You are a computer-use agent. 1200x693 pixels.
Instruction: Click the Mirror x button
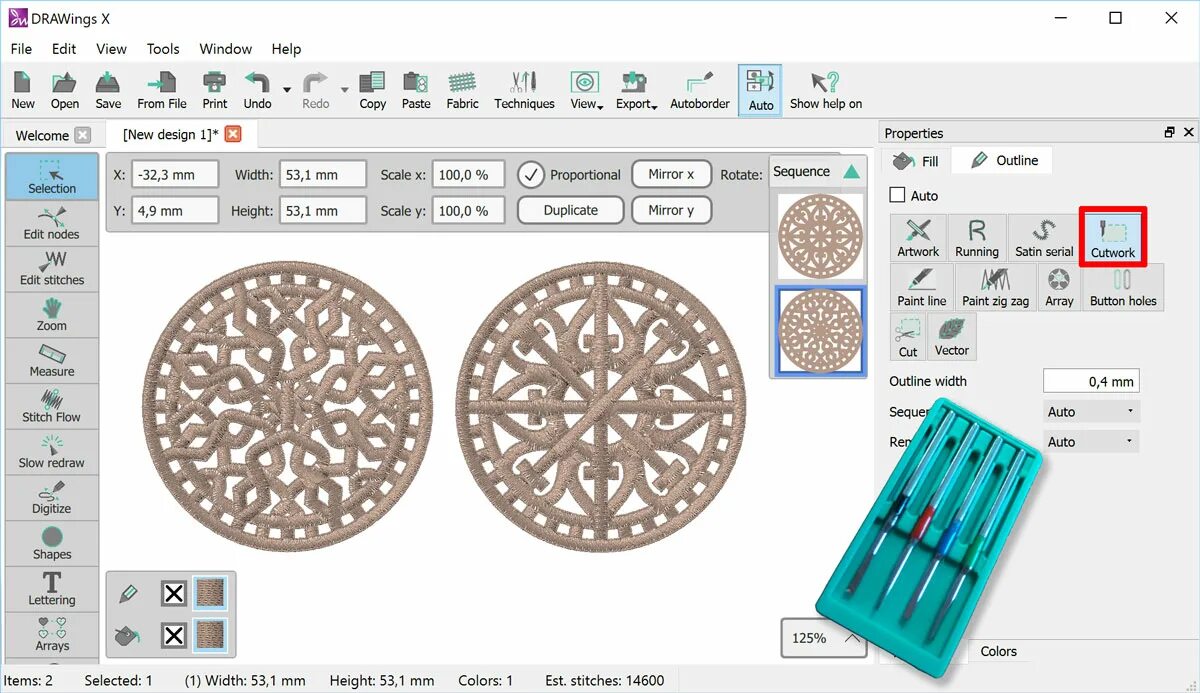click(671, 174)
